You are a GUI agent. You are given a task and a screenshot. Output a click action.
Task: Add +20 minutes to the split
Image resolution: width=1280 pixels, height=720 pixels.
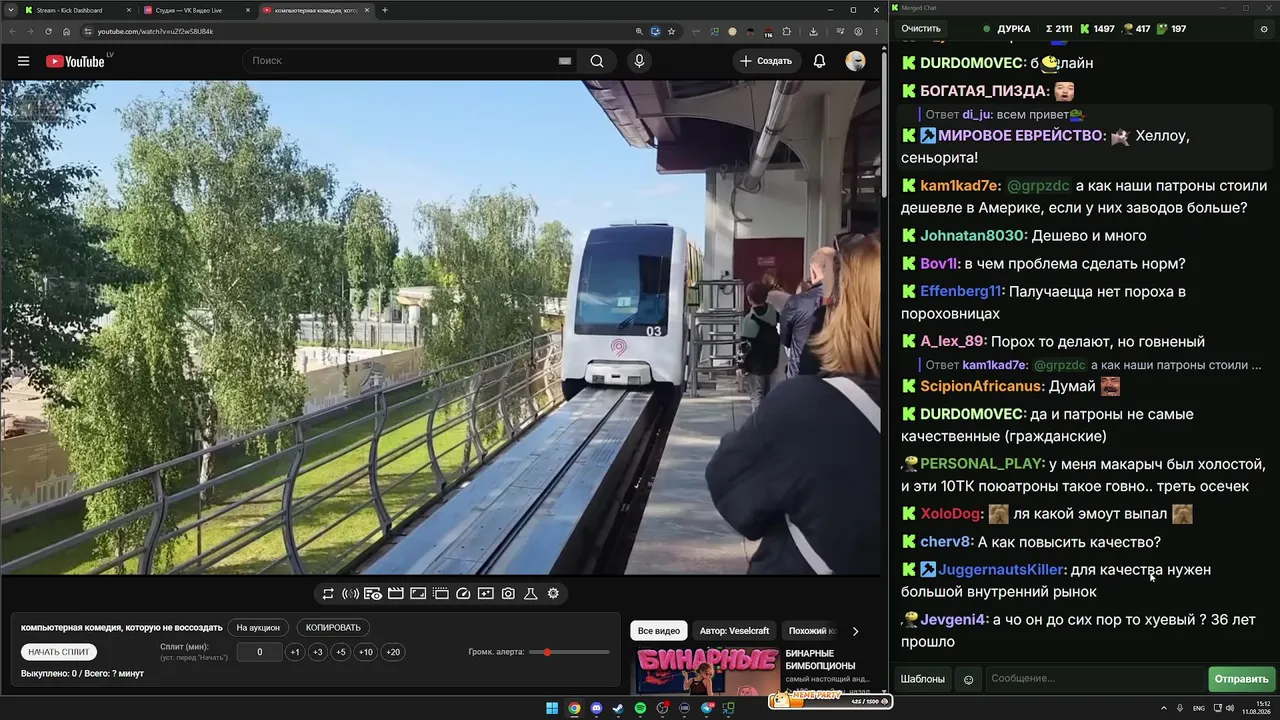pyautogui.click(x=393, y=652)
